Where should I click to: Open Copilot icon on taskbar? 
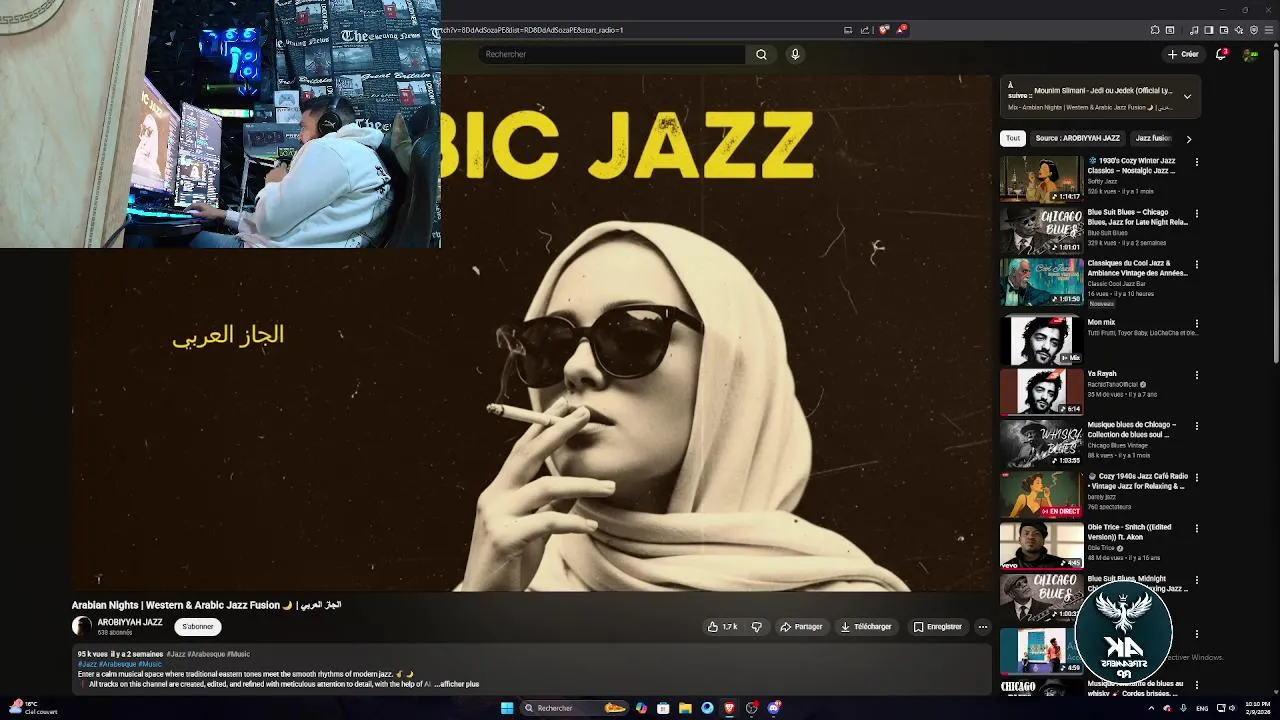[x=641, y=708]
